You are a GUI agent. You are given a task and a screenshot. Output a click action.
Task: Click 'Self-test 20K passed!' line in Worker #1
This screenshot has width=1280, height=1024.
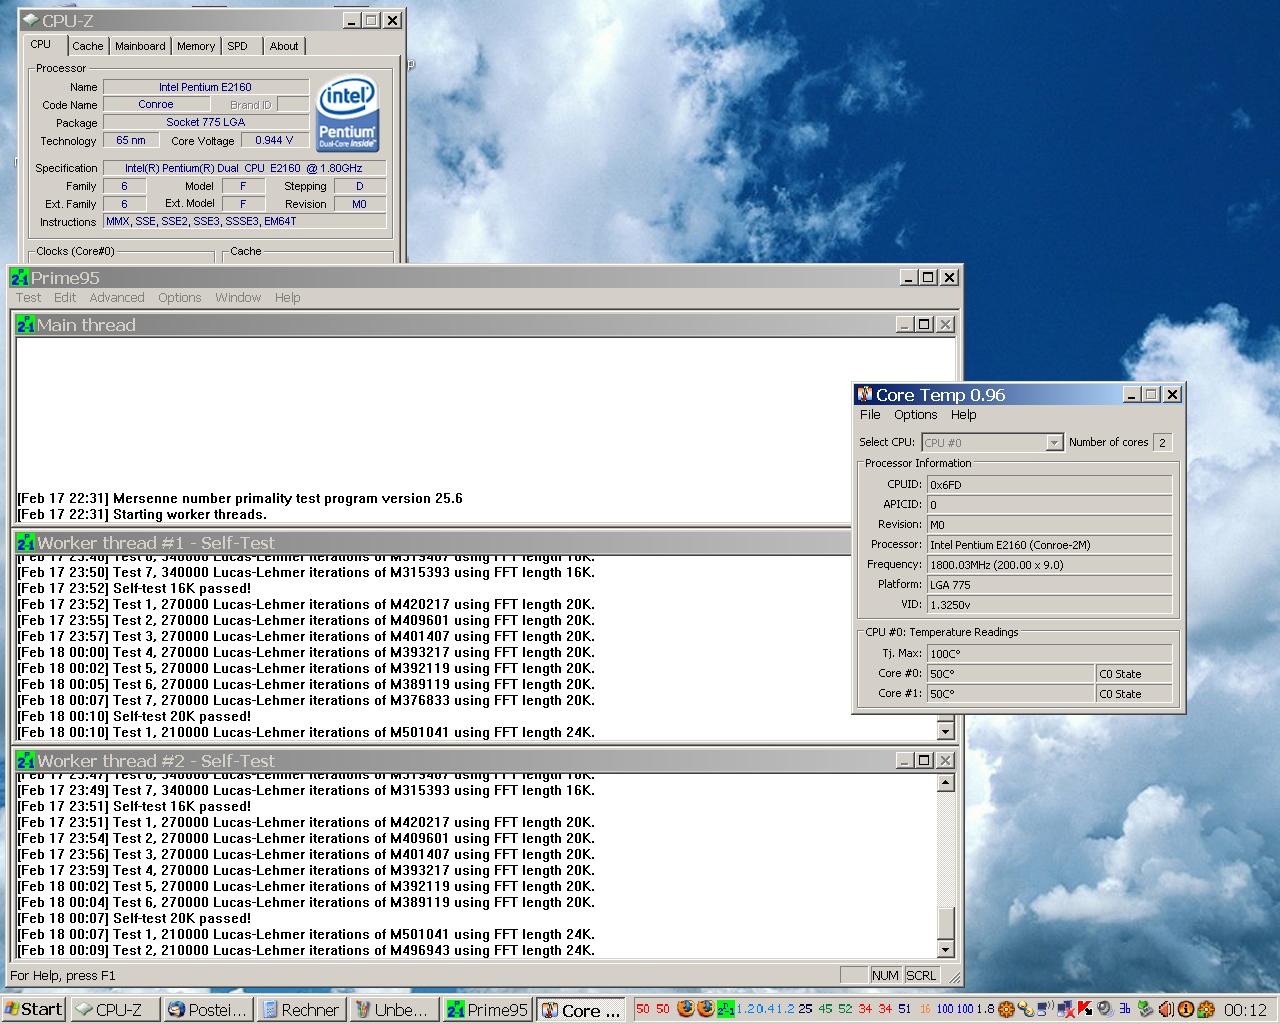(x=182, y=716)
